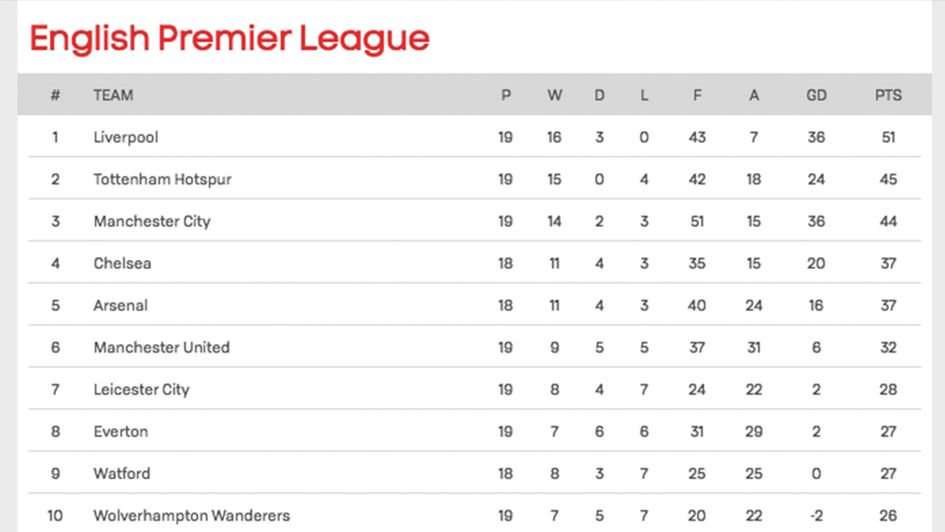This screenshot has height=532, width=945.
Task: Sort by the GD column header
Action: click(816, 95)
